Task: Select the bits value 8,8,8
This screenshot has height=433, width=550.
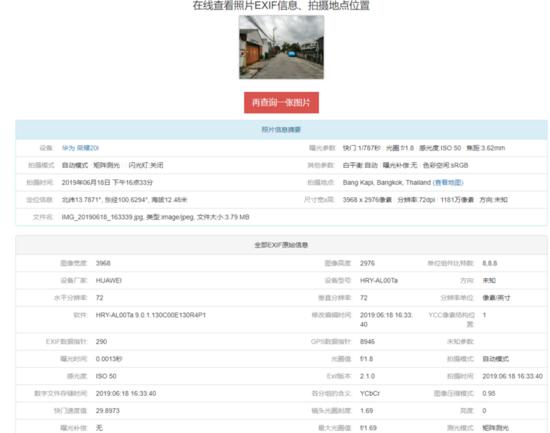Action: pyautogui.click(x=490, y=263)
